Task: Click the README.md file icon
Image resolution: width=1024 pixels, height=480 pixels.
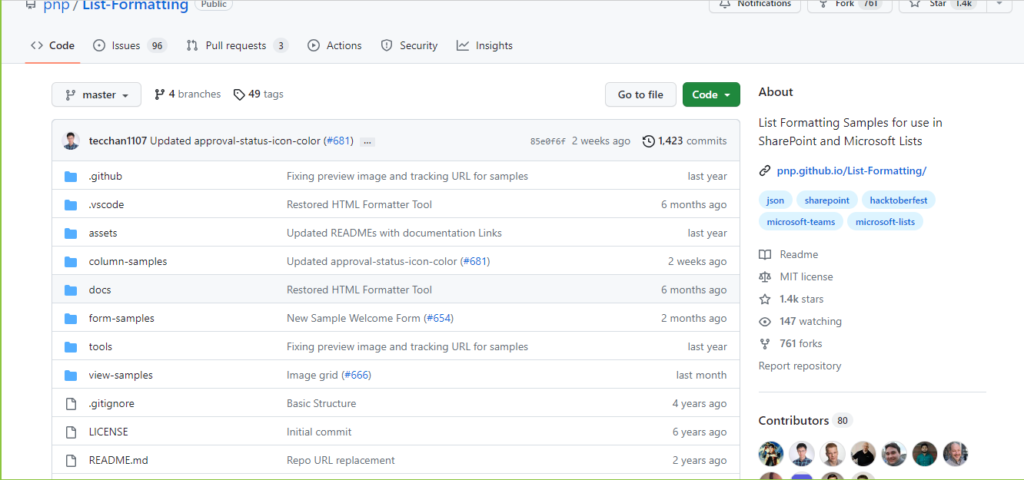Action: 71,460
